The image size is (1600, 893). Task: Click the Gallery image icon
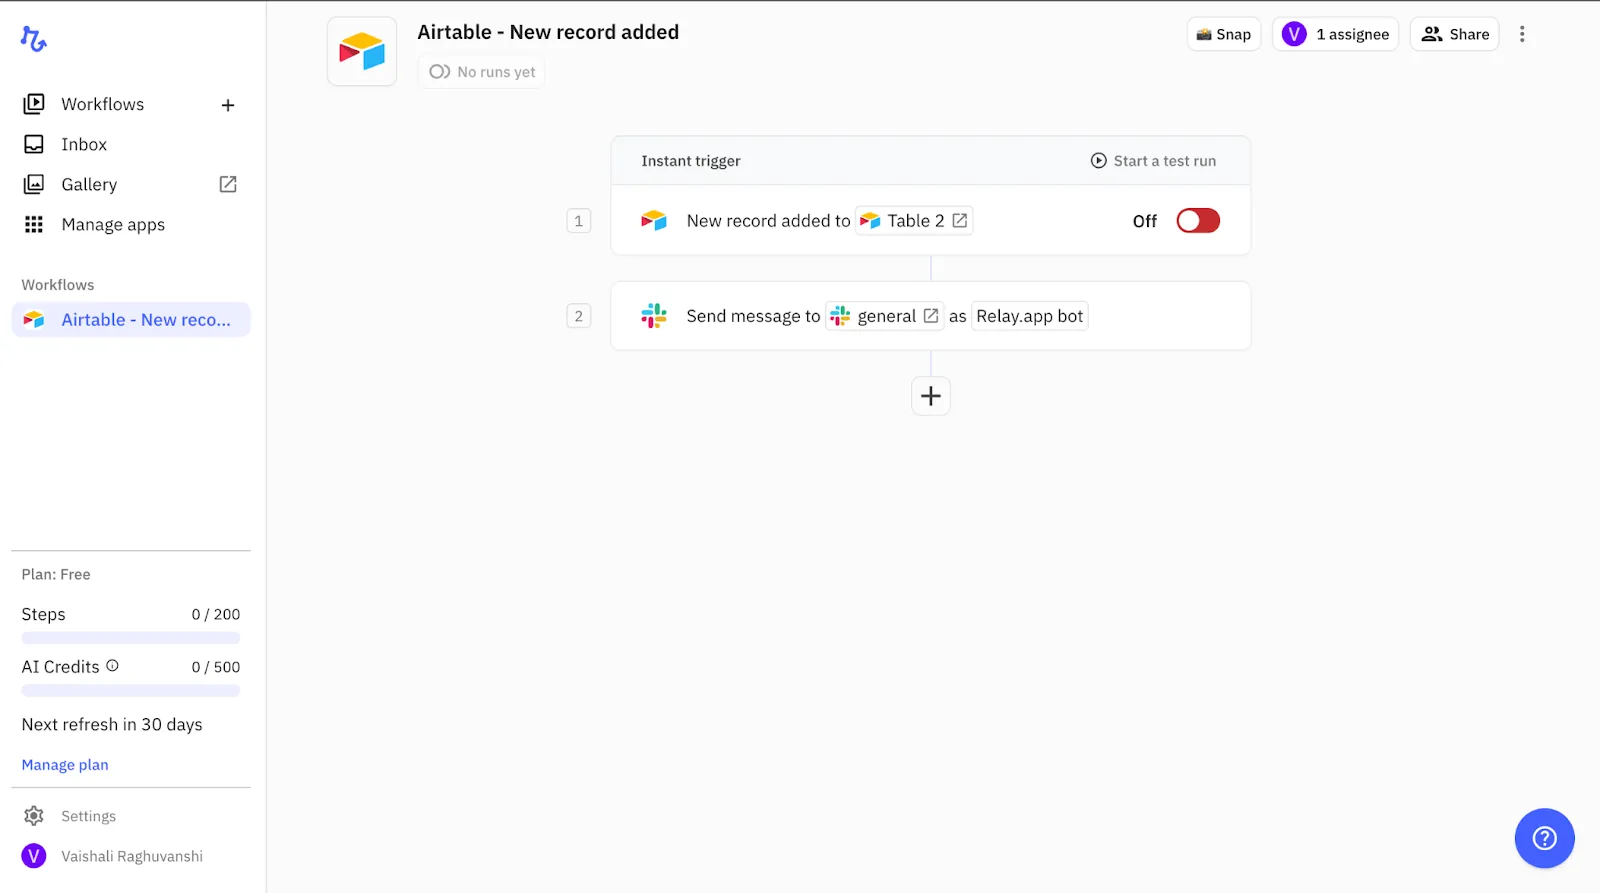34,184
